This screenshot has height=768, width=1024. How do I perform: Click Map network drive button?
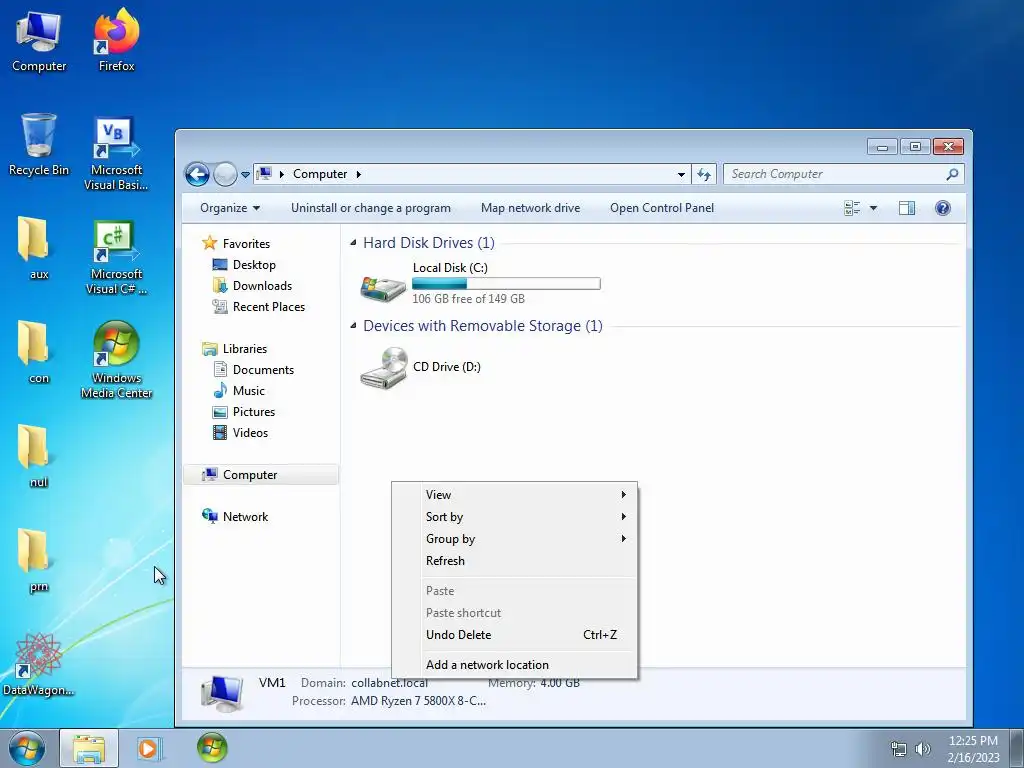click(x=530, y=208)
